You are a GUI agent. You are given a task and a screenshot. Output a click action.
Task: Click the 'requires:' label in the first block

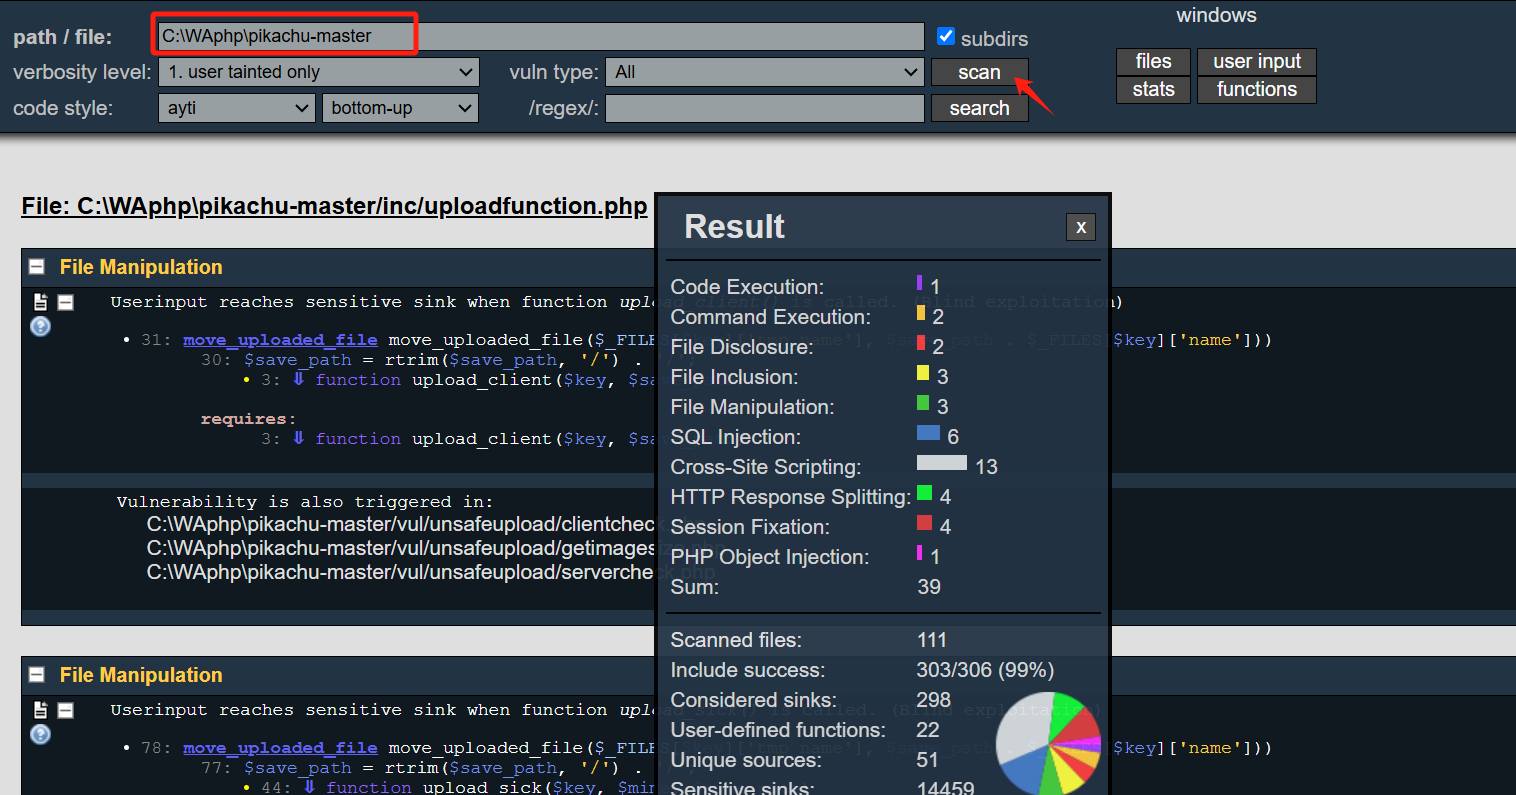248,419
